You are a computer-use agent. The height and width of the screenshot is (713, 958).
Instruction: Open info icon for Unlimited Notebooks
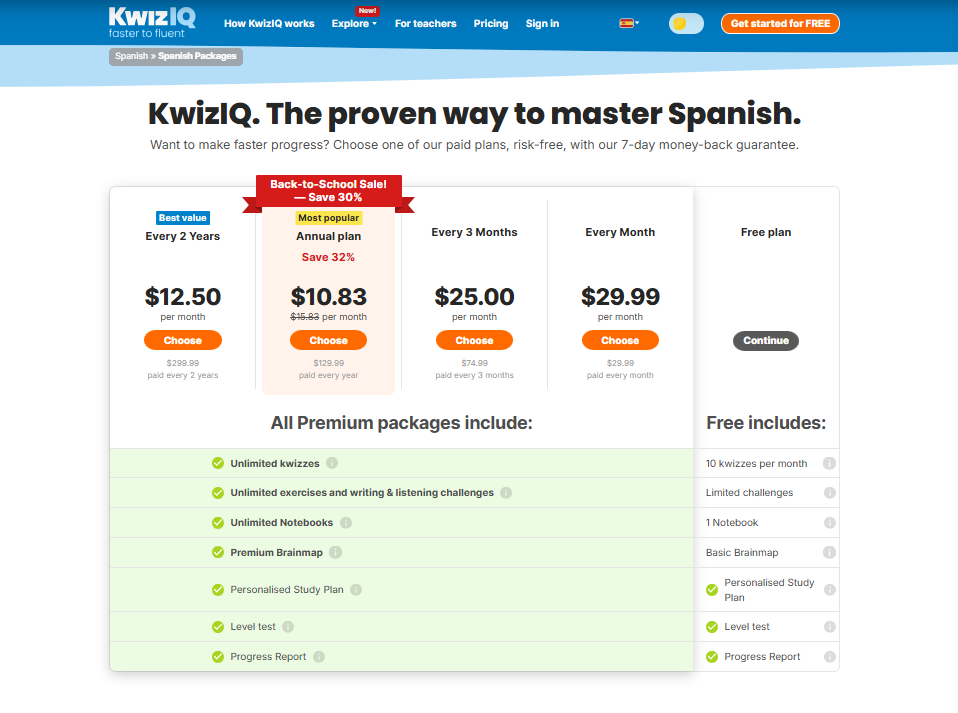pos(346,522)
